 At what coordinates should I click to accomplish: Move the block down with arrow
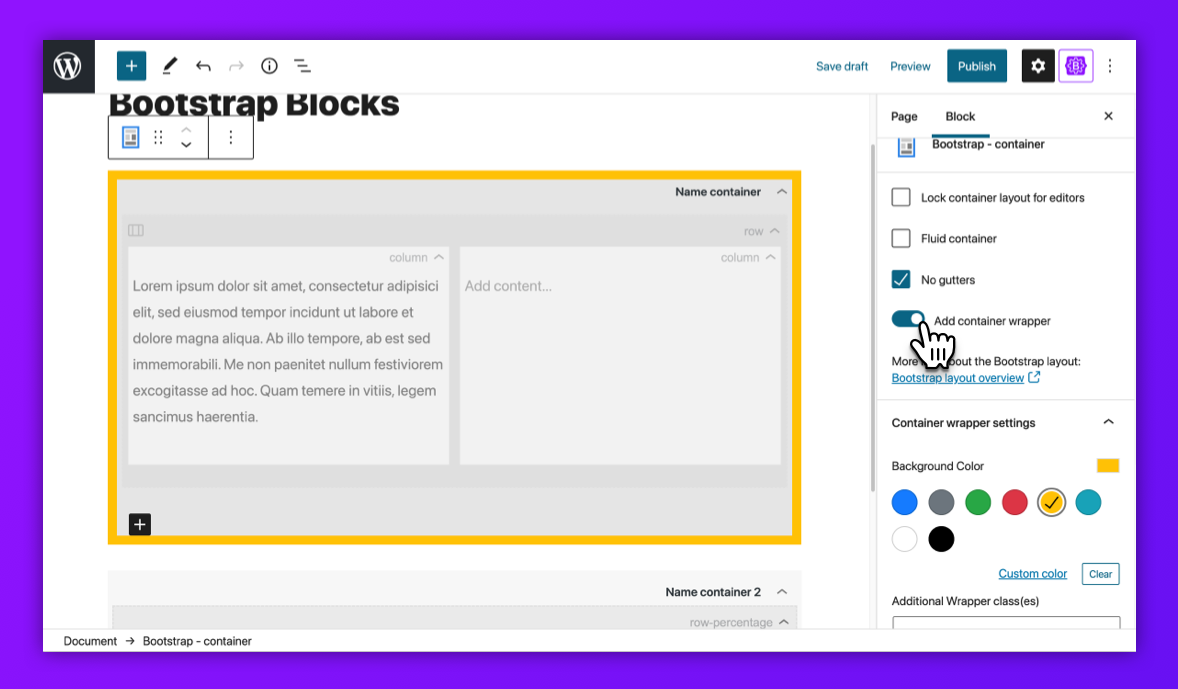point(186,144)
